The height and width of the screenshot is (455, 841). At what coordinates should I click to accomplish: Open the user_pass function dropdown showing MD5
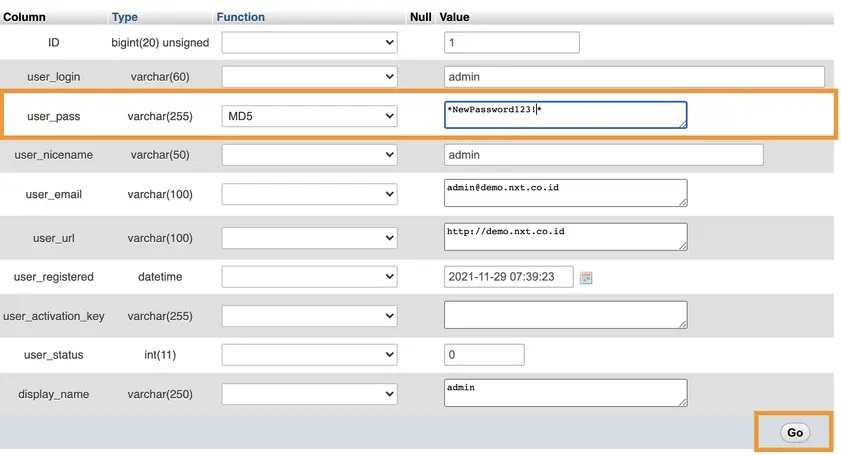(x=309, y=117)
